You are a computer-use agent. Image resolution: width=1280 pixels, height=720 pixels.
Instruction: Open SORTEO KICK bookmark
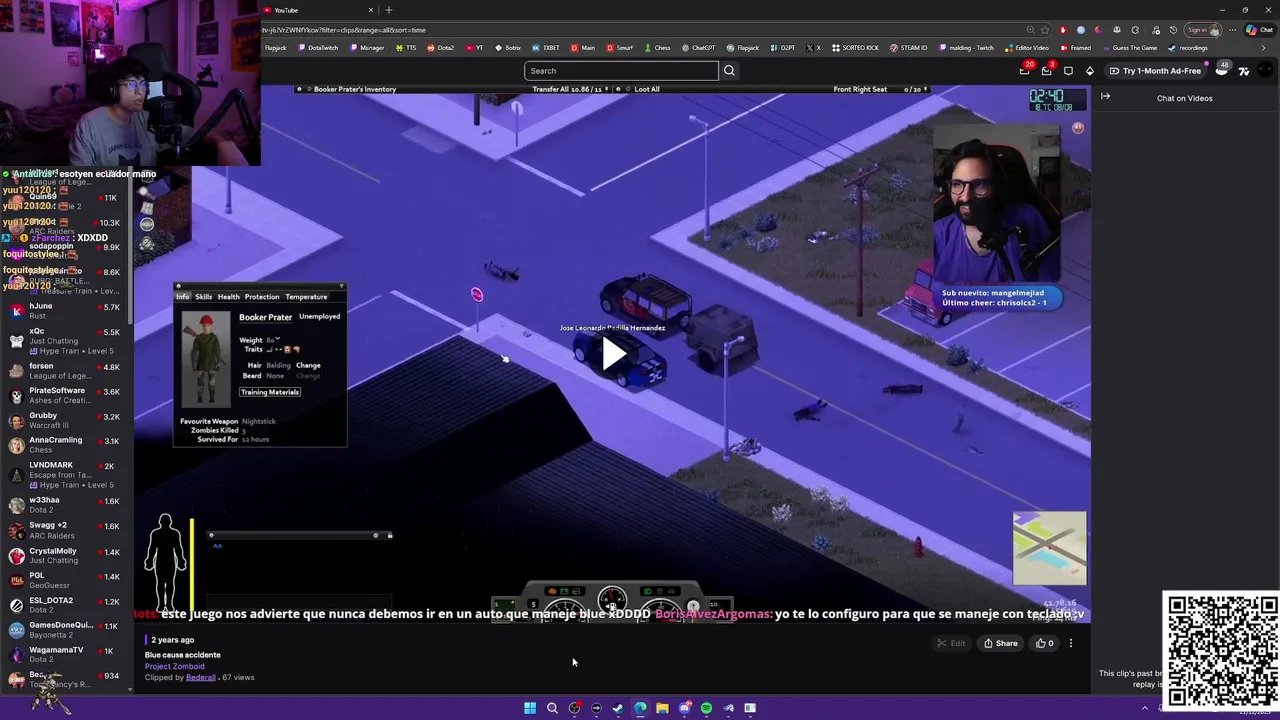855,48
